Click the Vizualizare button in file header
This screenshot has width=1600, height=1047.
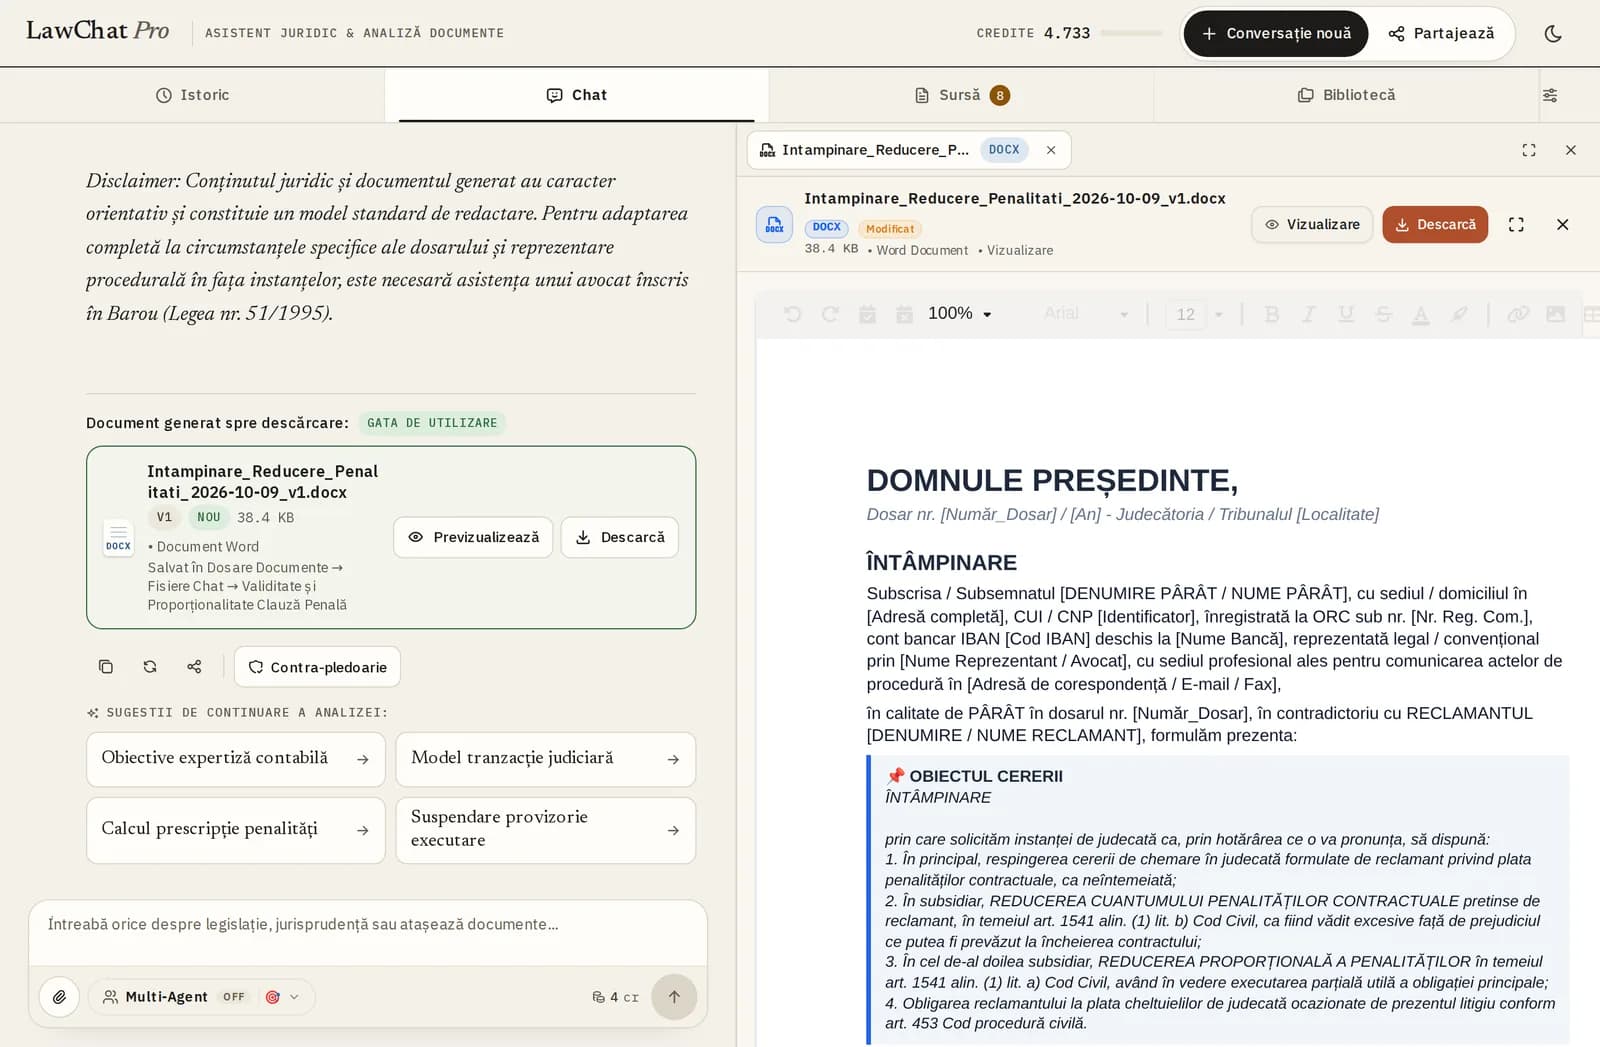1312,225
